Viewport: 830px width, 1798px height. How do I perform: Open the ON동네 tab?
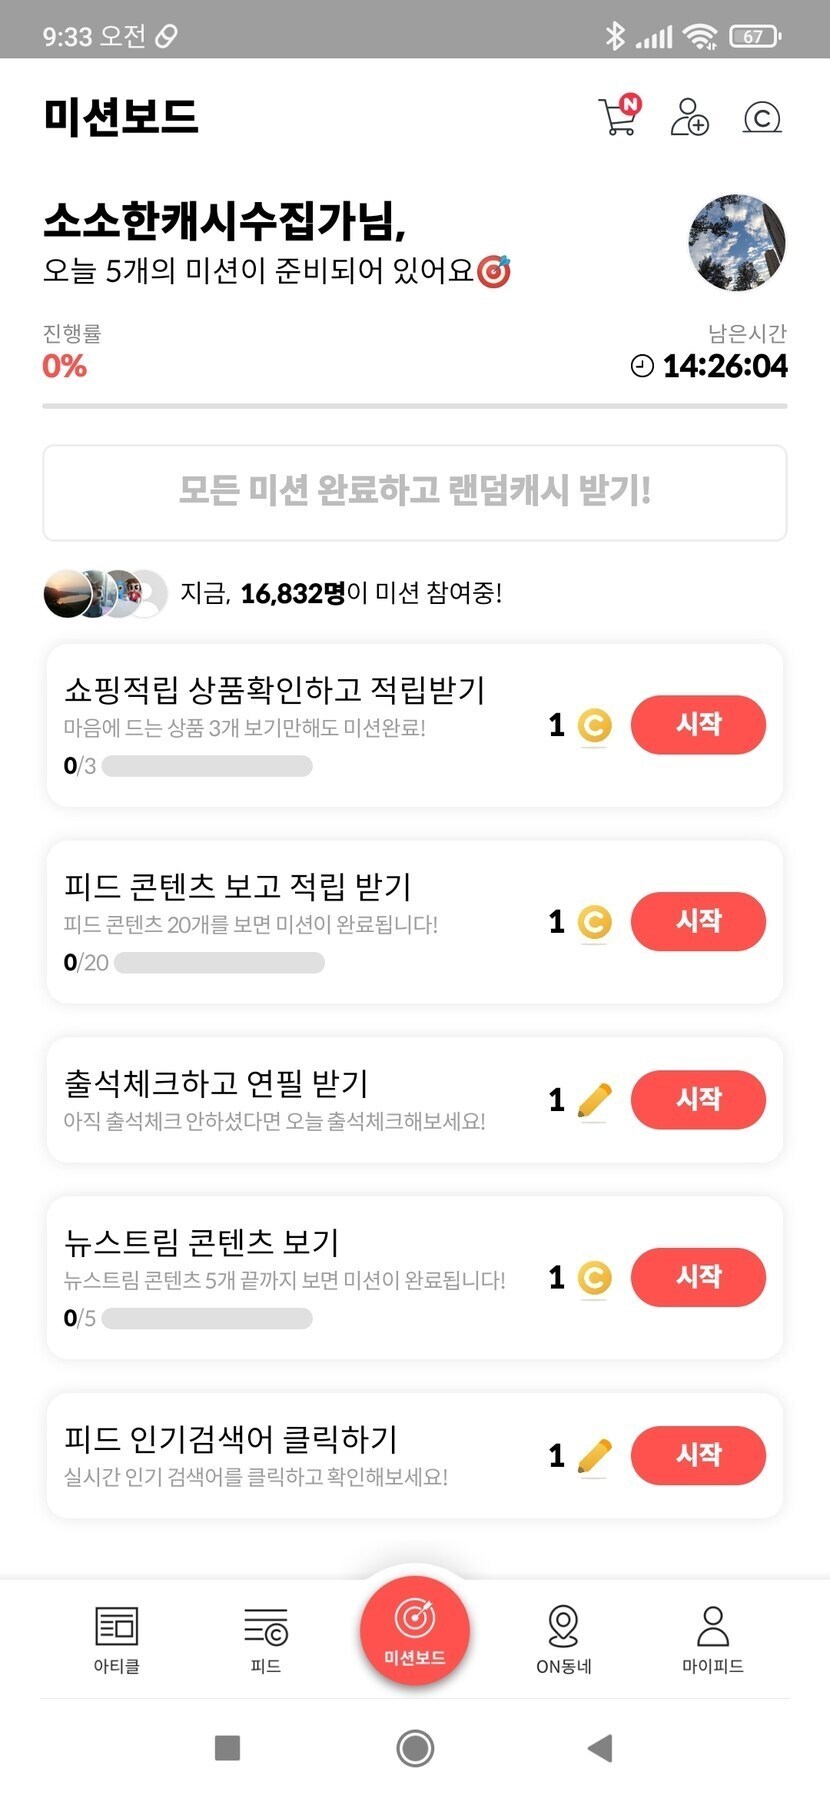[x=564, y=1638]
